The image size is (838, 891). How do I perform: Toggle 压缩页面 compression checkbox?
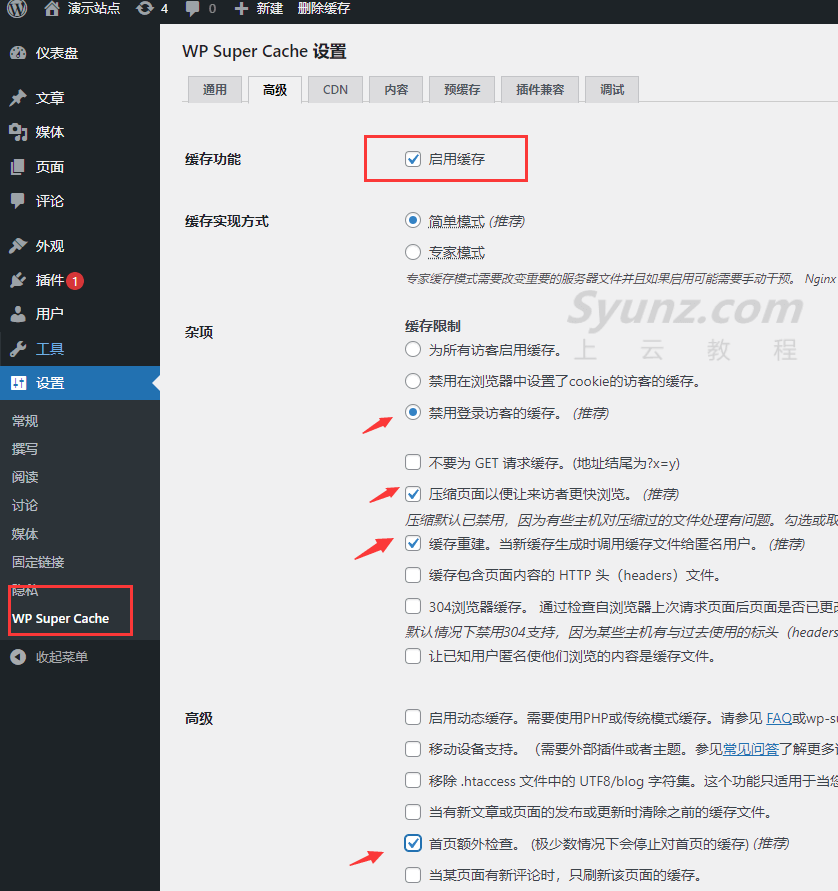coord(413,494)
